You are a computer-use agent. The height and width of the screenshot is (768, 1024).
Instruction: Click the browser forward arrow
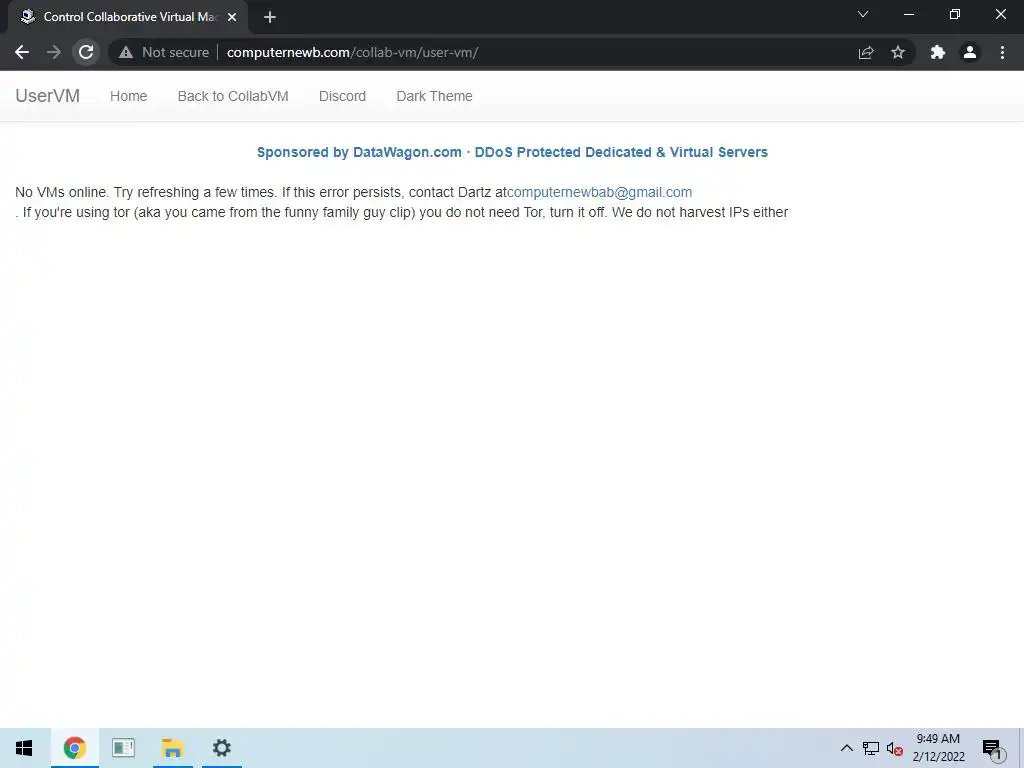54,52
